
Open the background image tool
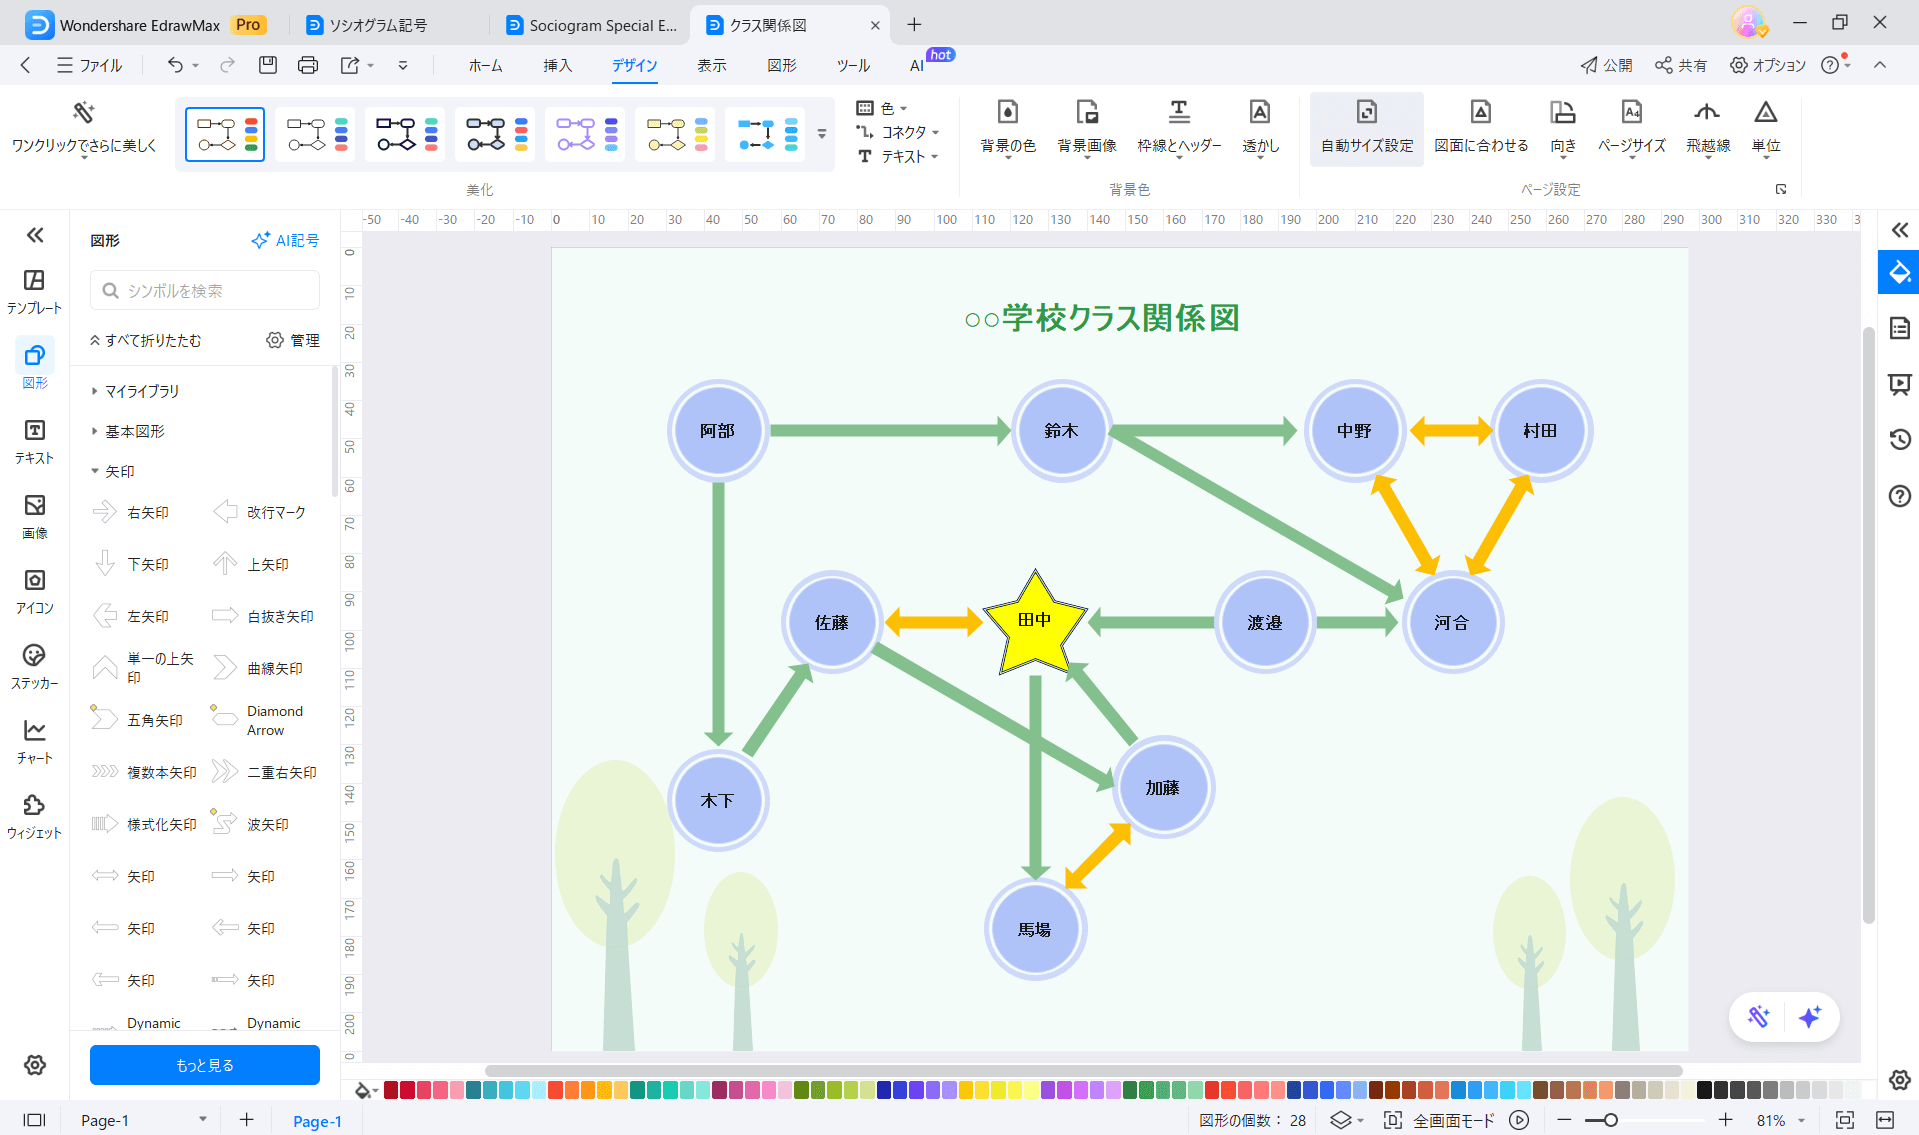click(x=1087, y=128)
